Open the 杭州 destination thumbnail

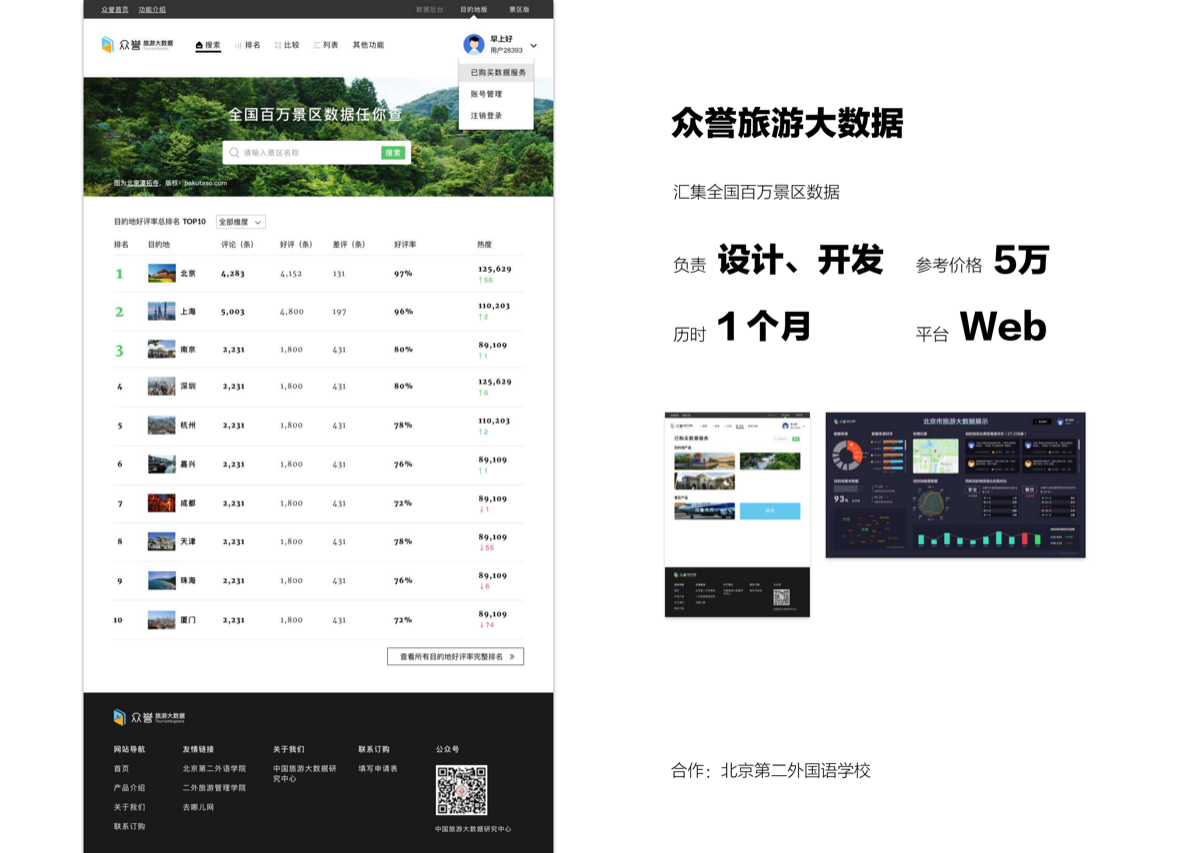(162, 425)
